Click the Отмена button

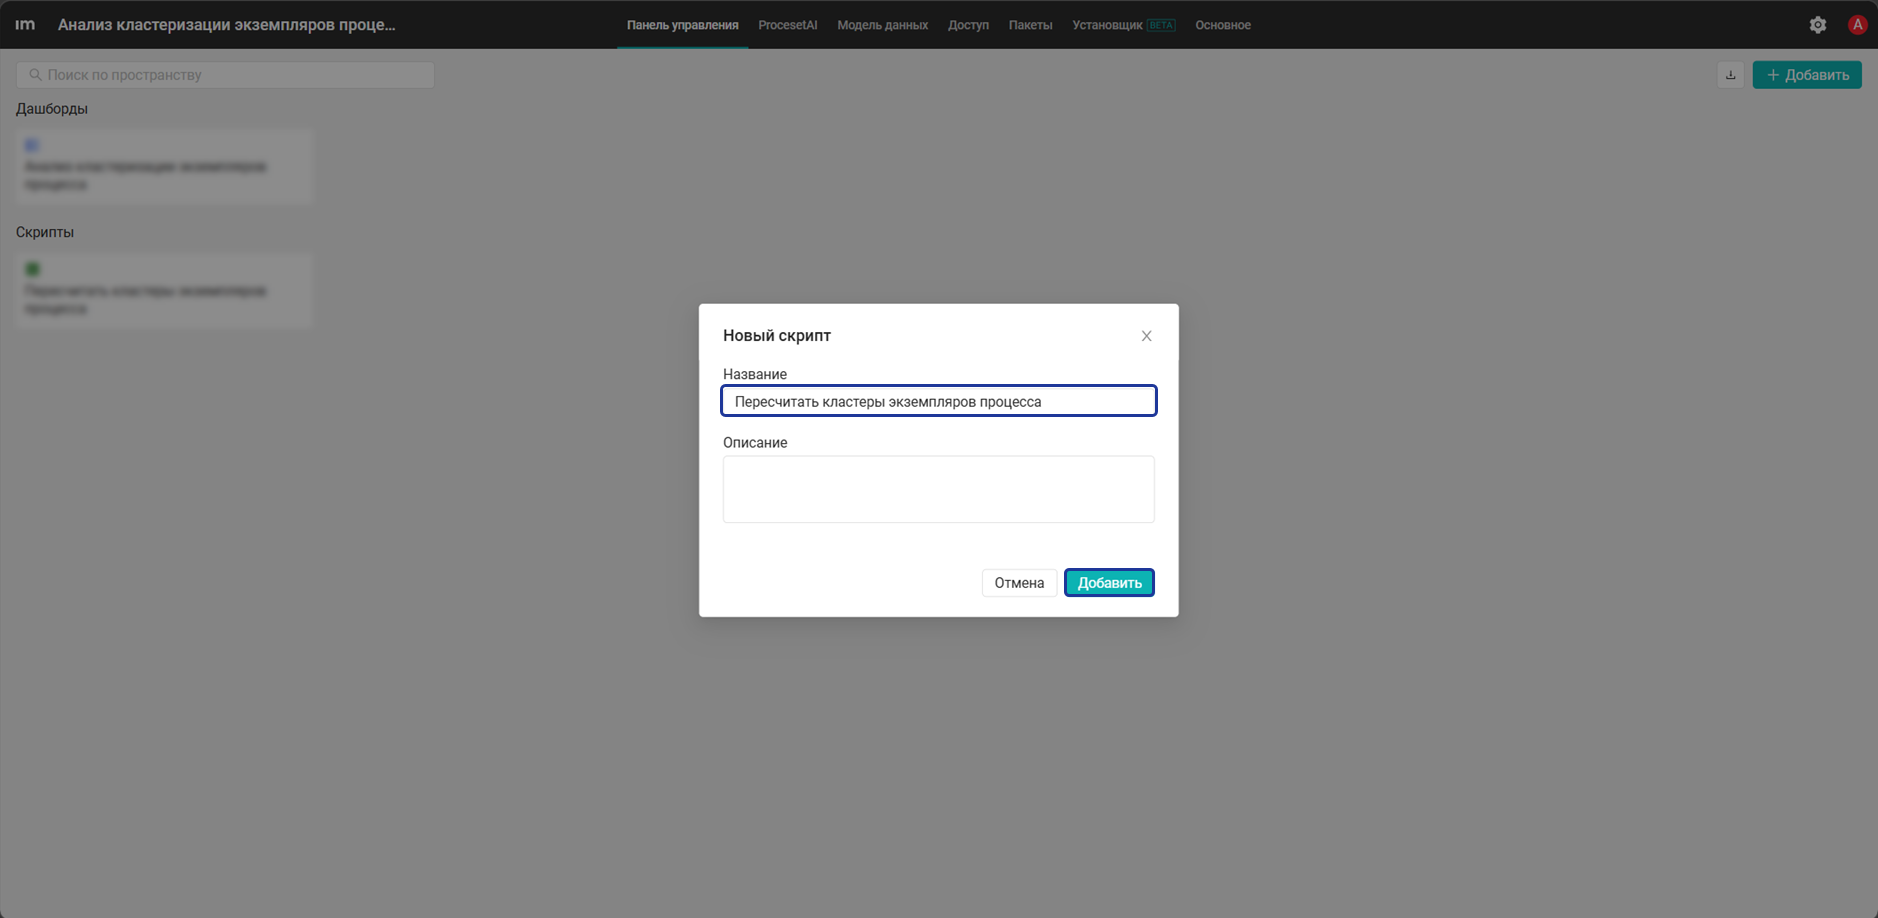point(1019,583)
